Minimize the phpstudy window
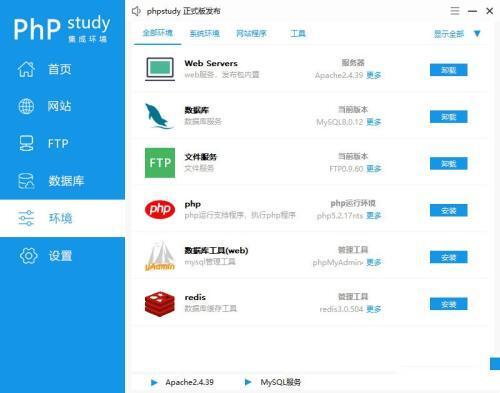The image size is (500, 393). [472, 11]
